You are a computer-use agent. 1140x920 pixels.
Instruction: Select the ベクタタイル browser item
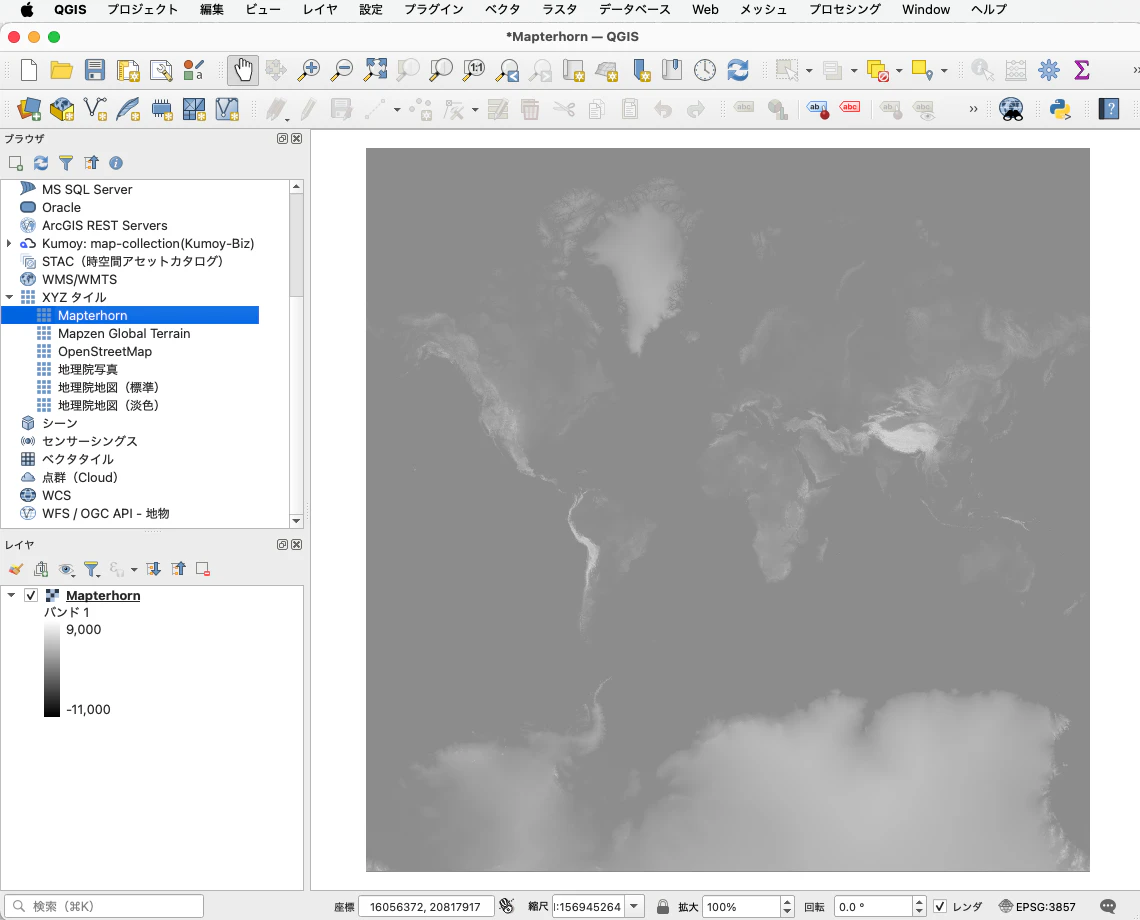(x=78, y=459)
